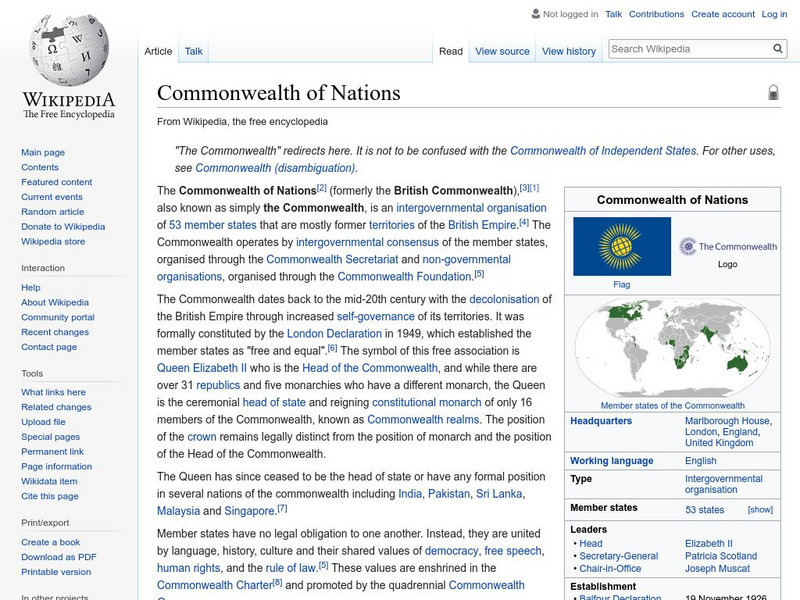The width and height of the screenshot is (800, 600).
Task: Open British Empire link
Action: (482, 225)
